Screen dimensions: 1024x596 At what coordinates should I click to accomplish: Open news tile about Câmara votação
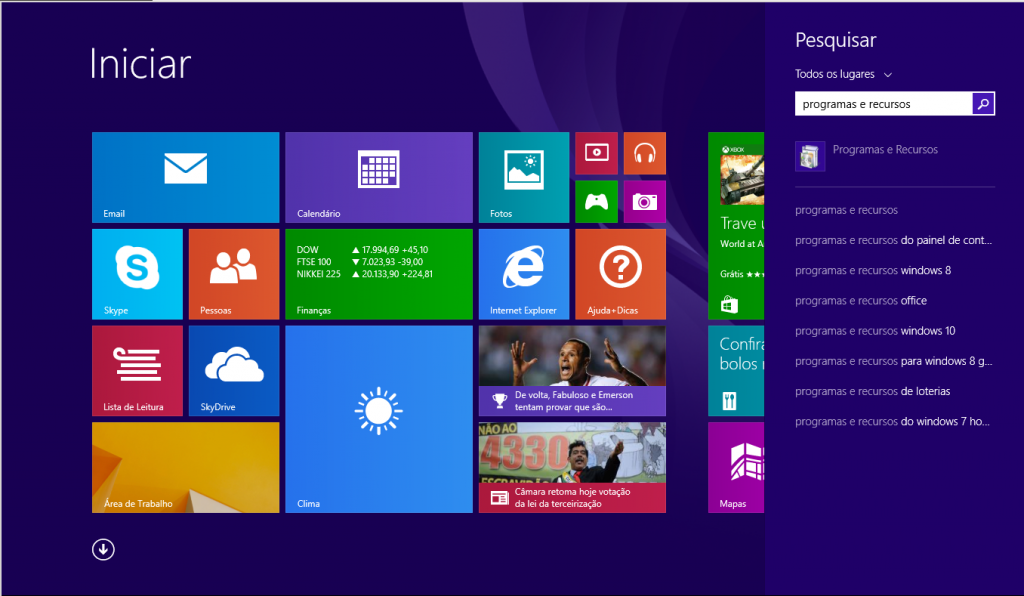tap(572, 467)
